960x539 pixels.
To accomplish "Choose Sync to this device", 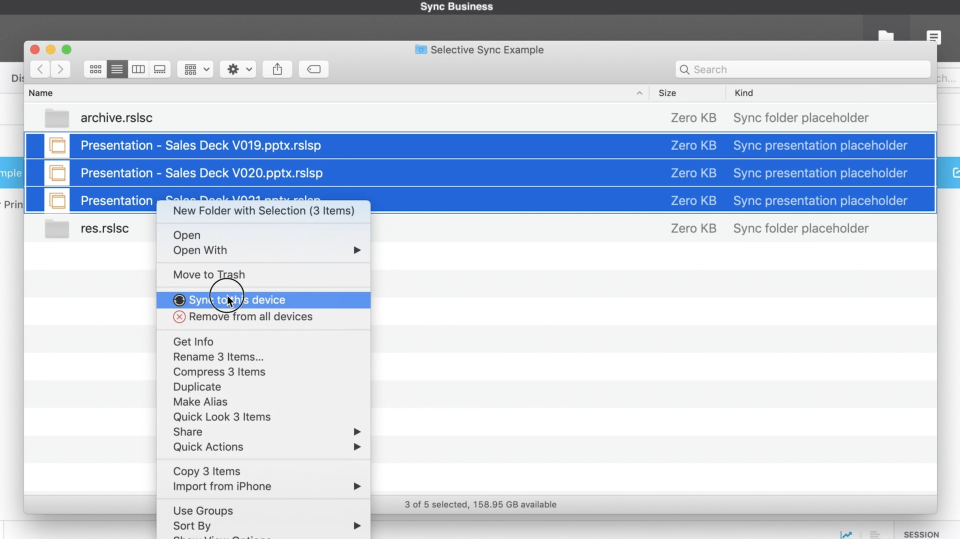I will pyautogui.click(x=263, y=300).
